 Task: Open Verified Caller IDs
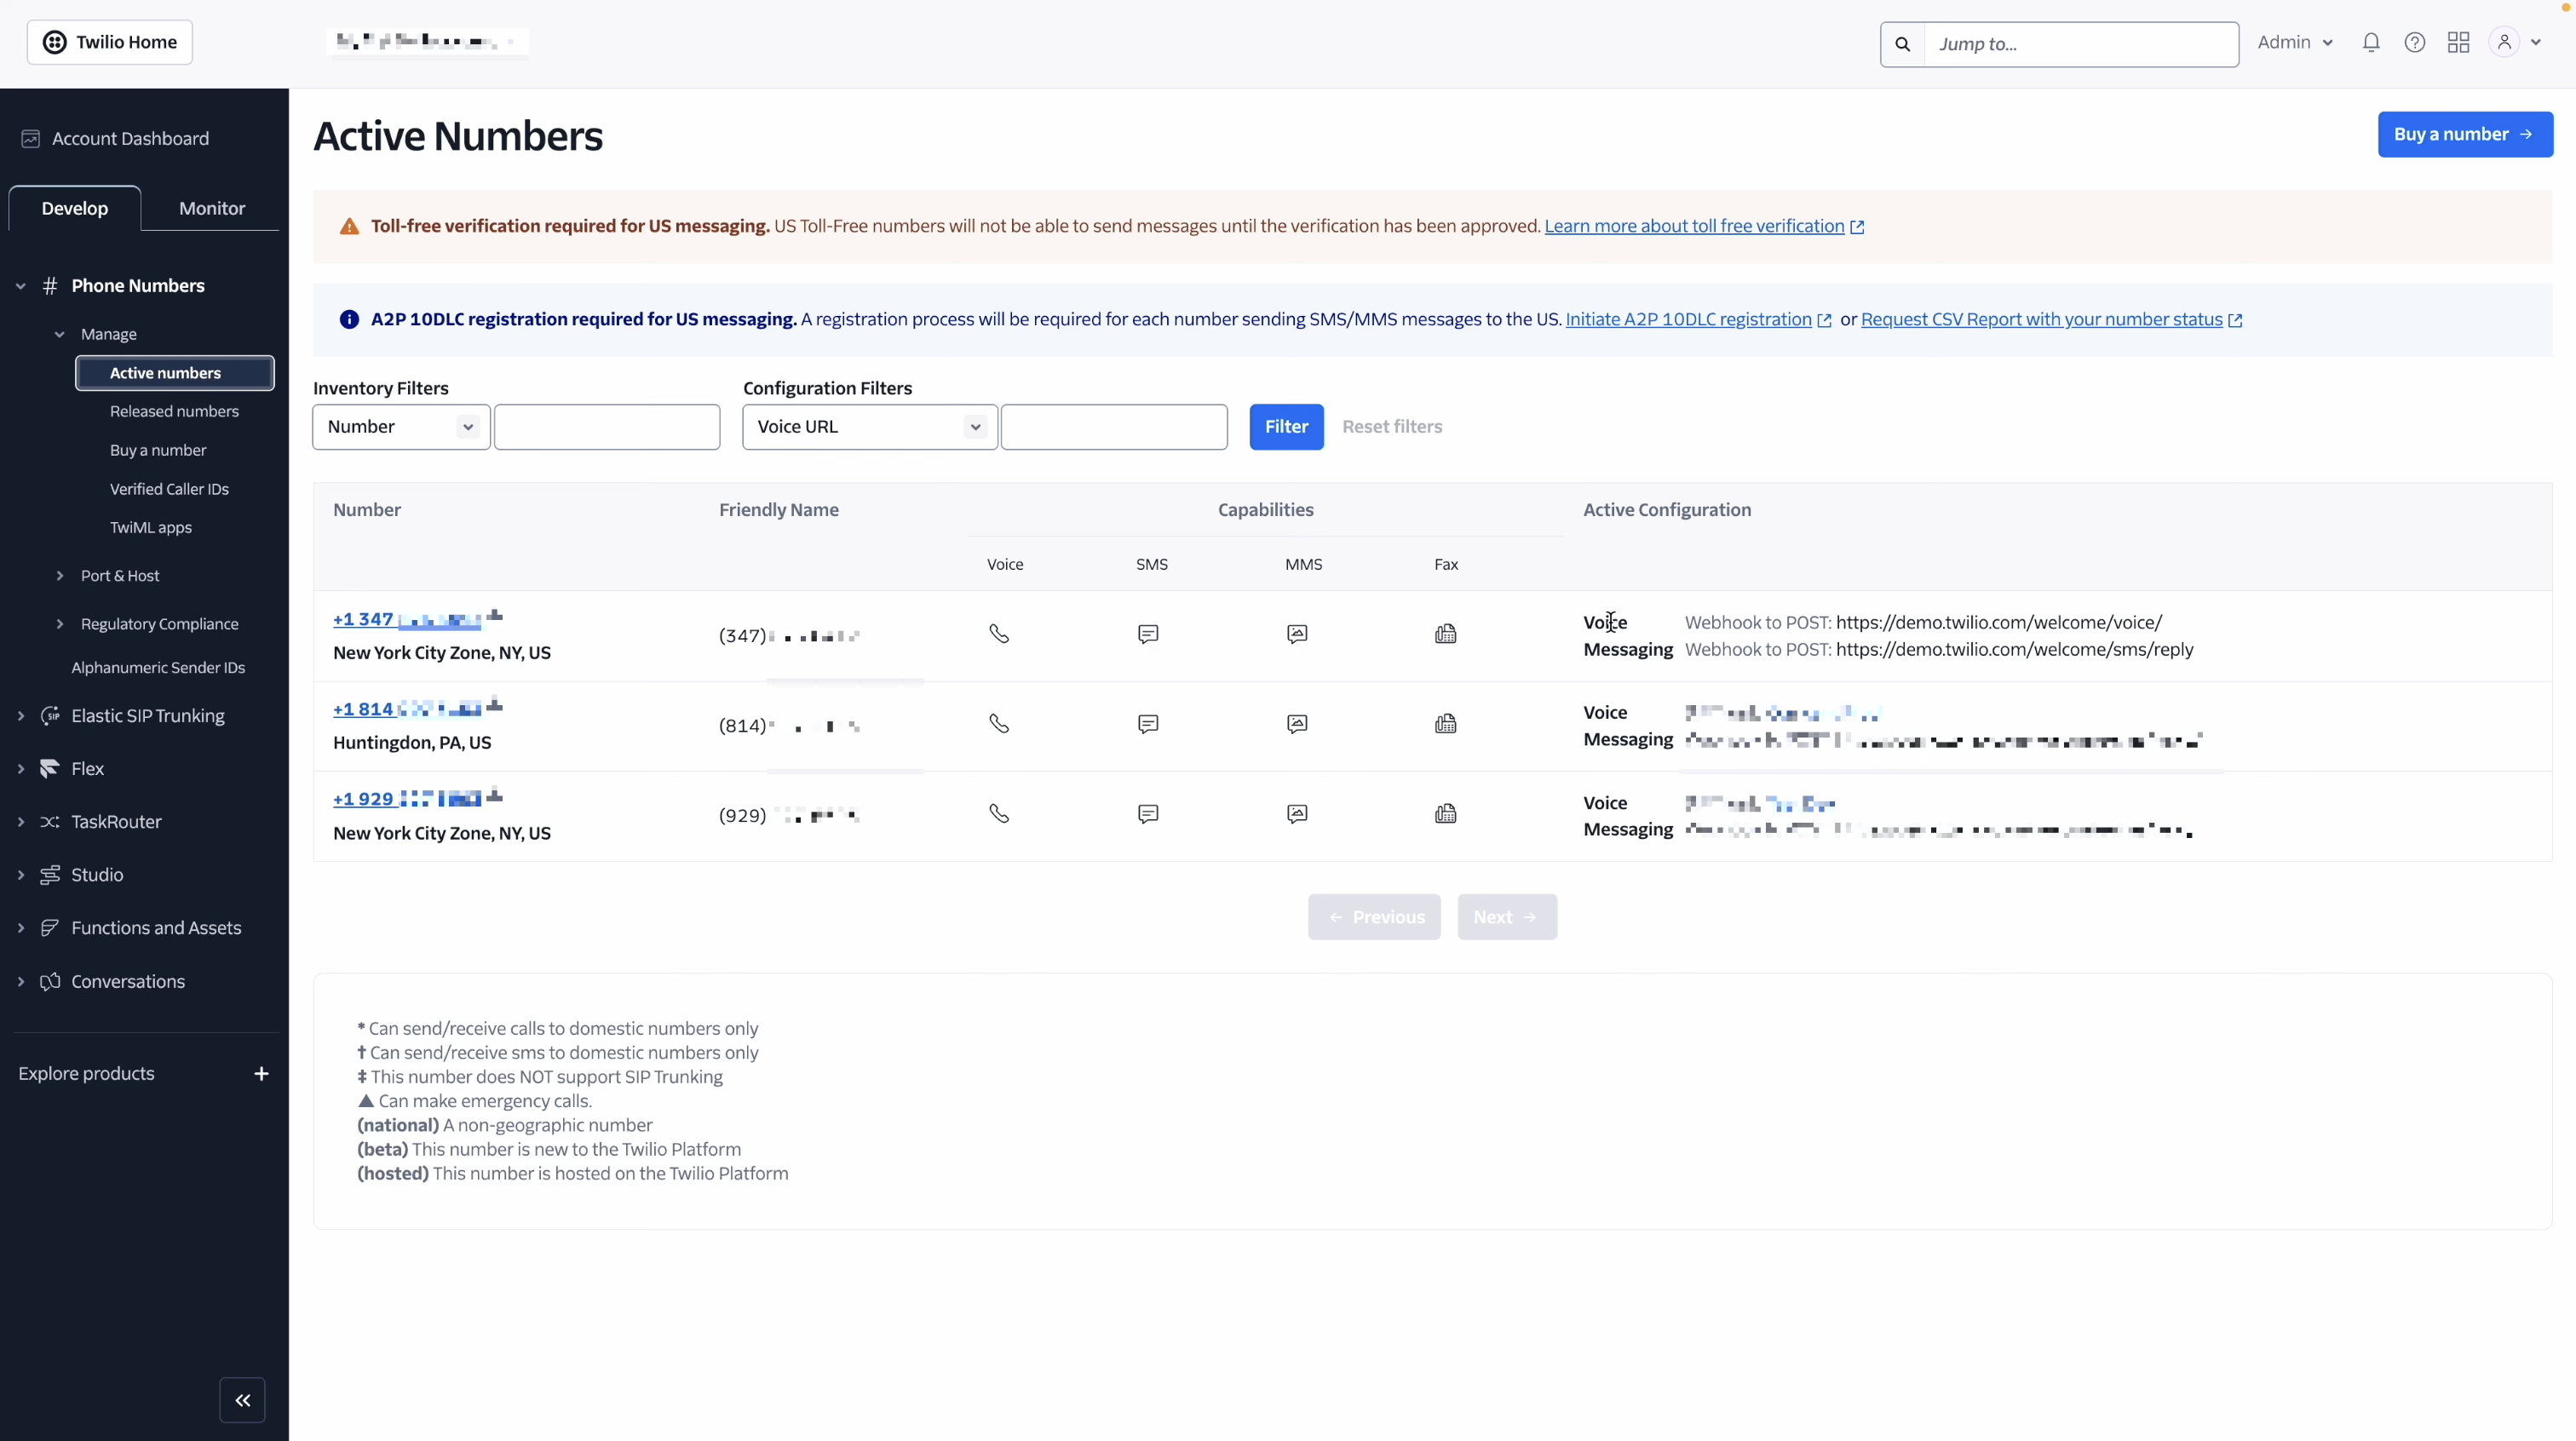point(169,489)
